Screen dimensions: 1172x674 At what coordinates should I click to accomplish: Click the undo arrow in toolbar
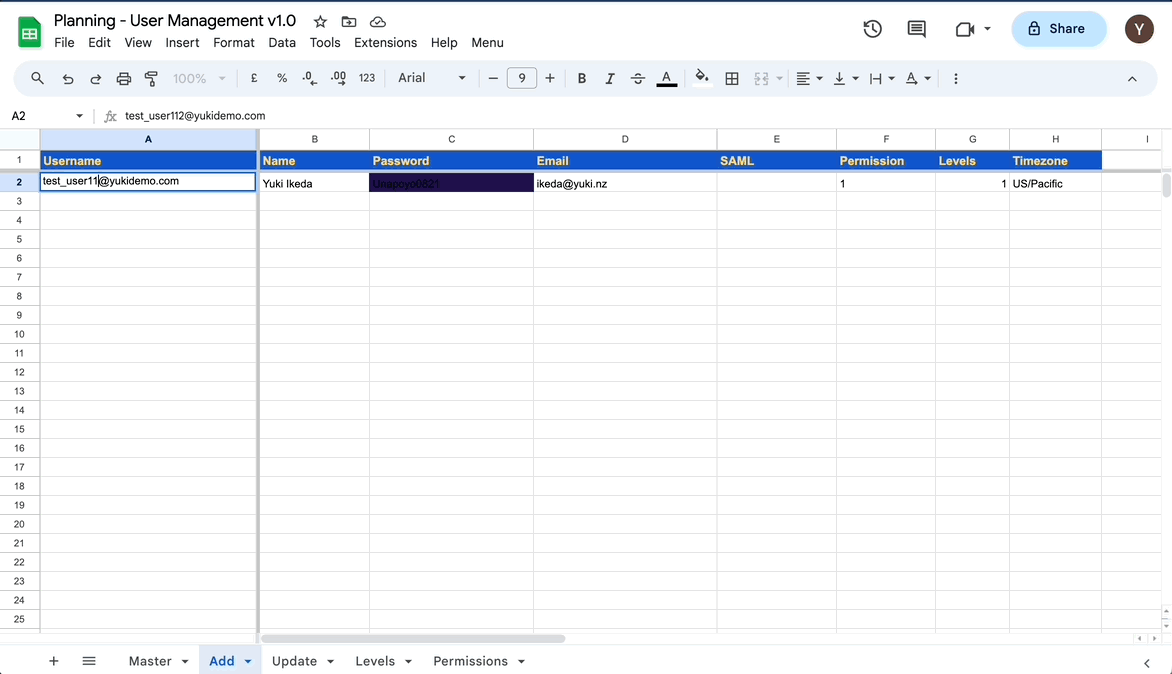click(x=68, y=79)
